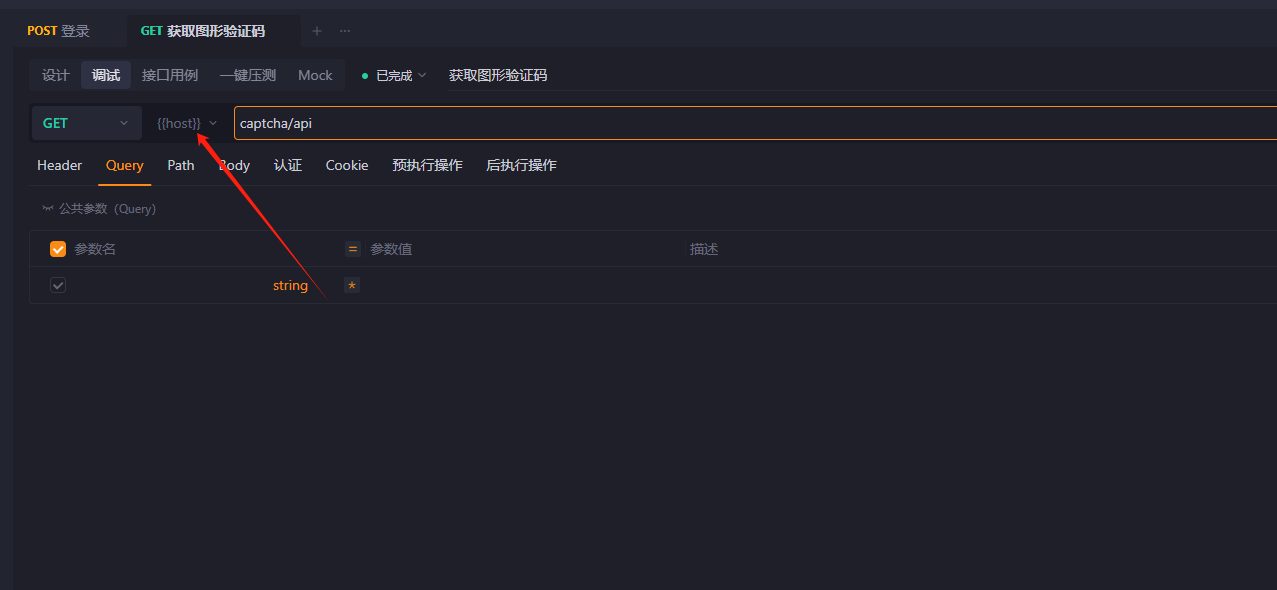This screenshot has height=590, width=1277.
Task: Open the 认证 tab
Action: click(288, 165)
